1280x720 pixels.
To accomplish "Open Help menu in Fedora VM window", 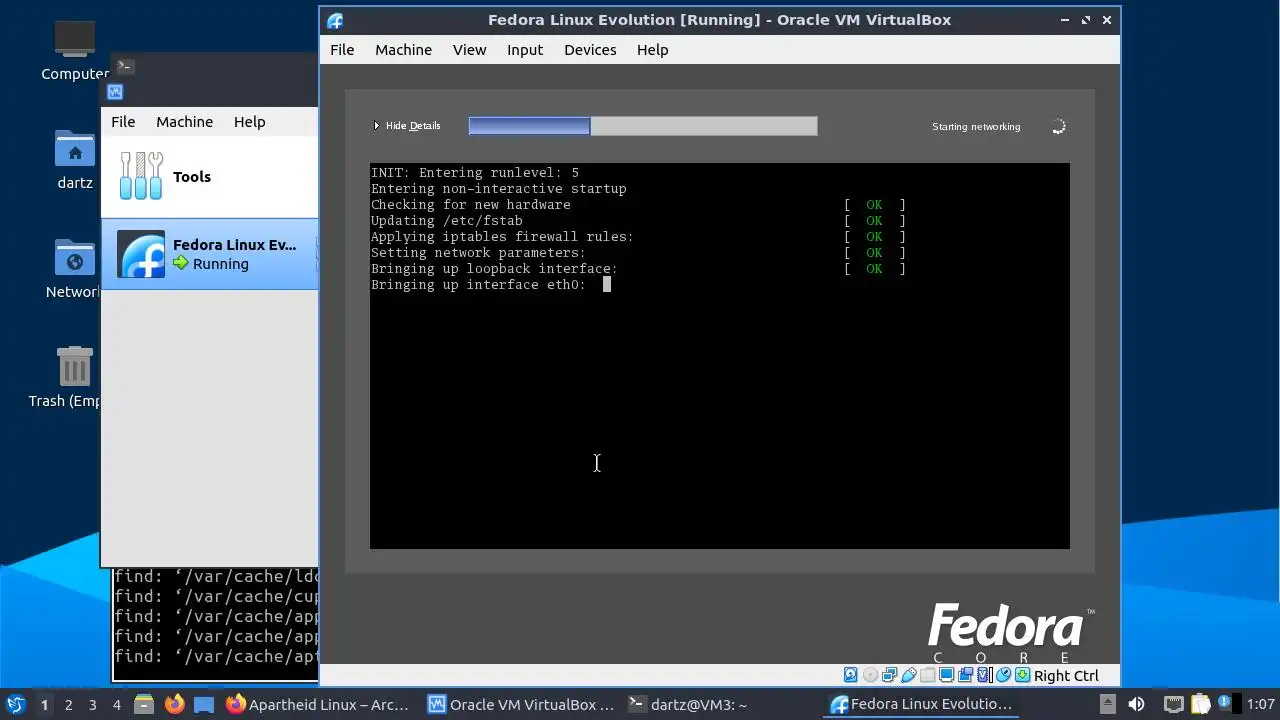I will coord(652,50).
